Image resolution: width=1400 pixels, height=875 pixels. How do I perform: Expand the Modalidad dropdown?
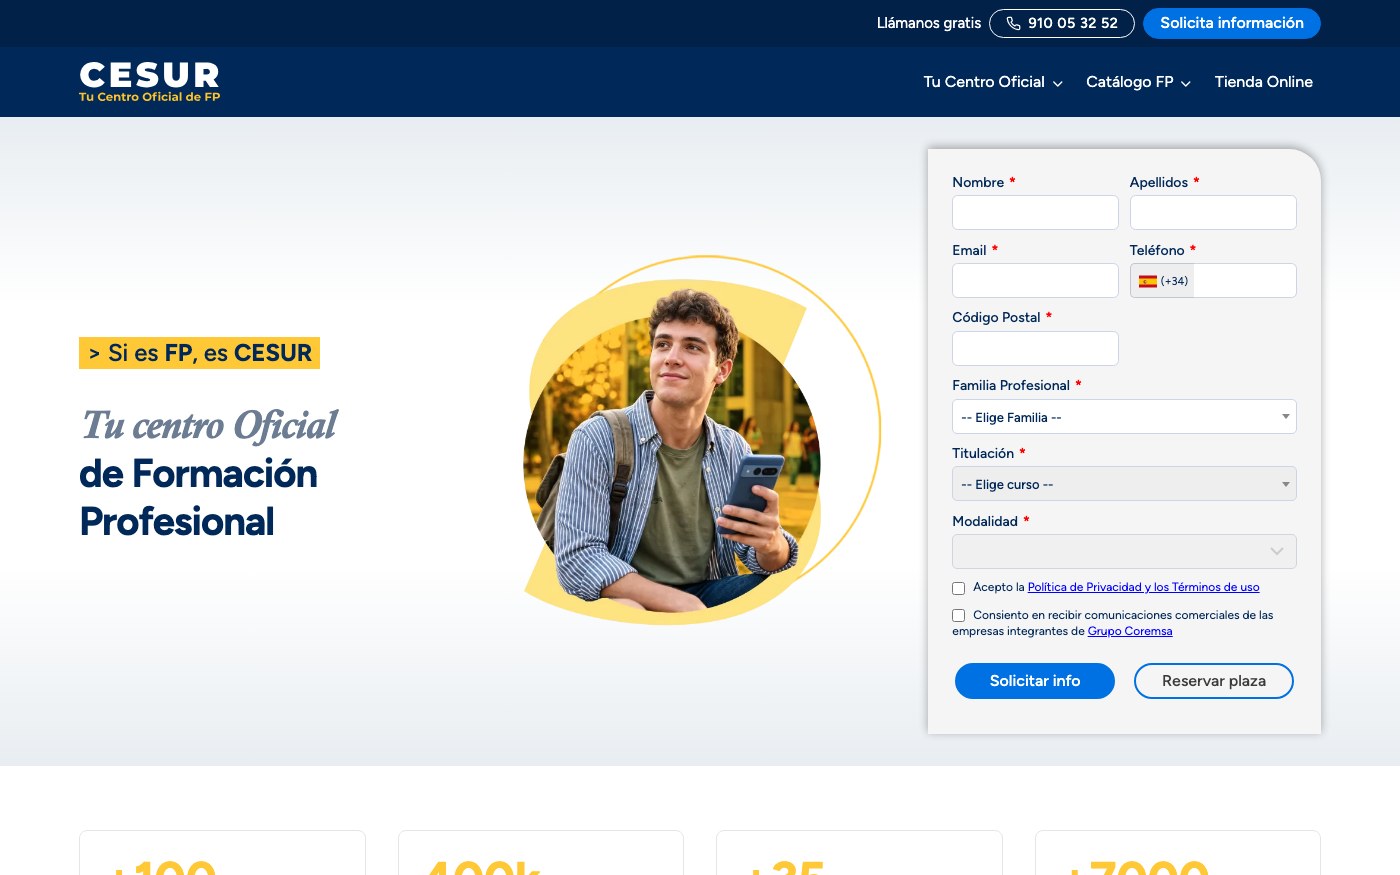pos(1124,551)
